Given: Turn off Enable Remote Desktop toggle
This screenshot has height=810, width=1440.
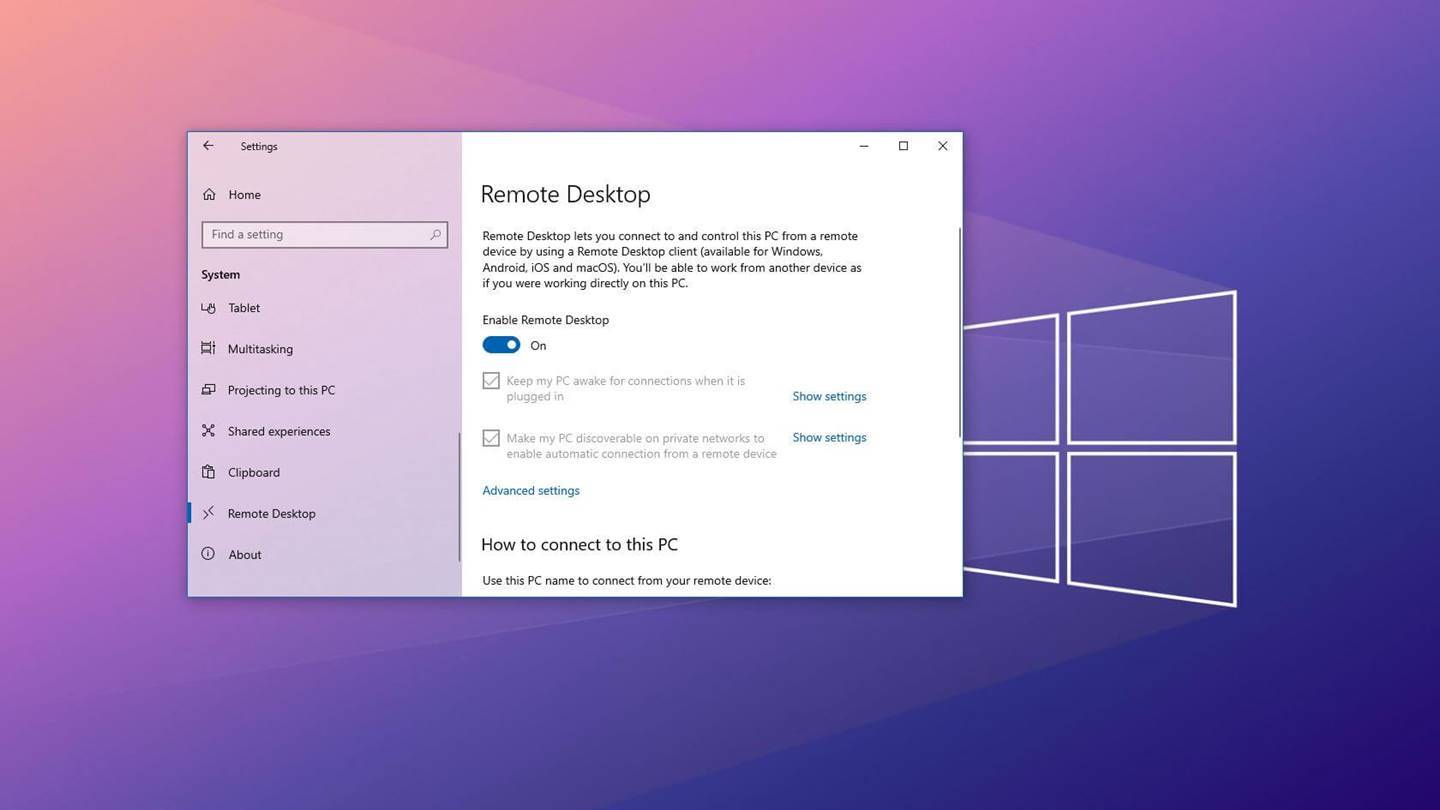Looking at the screenshot, I should click(x=501, y=345).
